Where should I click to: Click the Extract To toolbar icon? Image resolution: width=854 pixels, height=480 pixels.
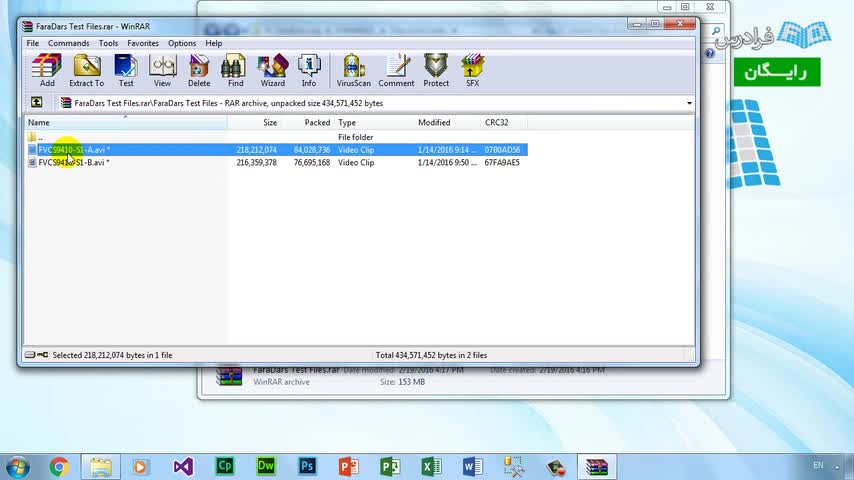(87, 70)
